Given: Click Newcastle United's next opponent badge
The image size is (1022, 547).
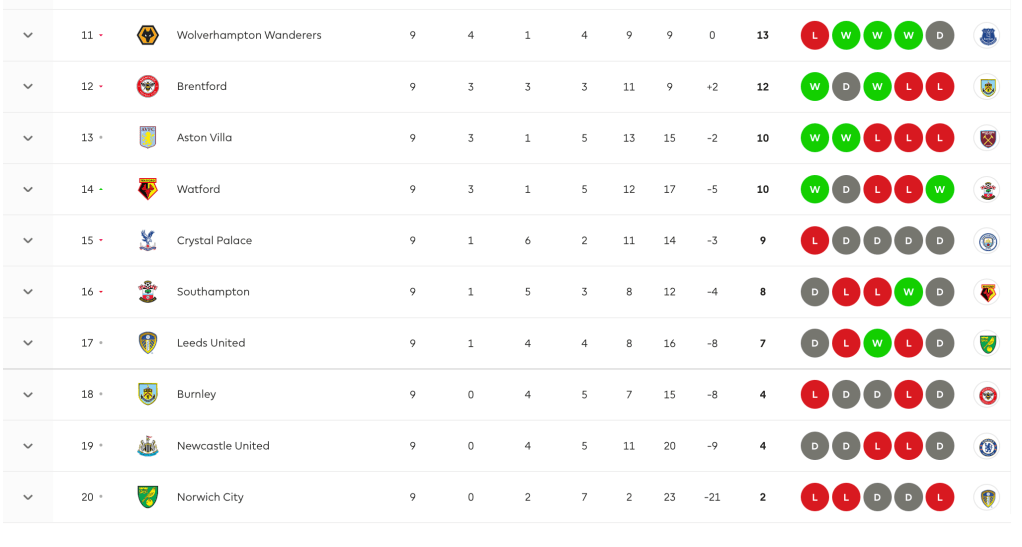Looking at the screenshot, I should [x=987, y=446].
